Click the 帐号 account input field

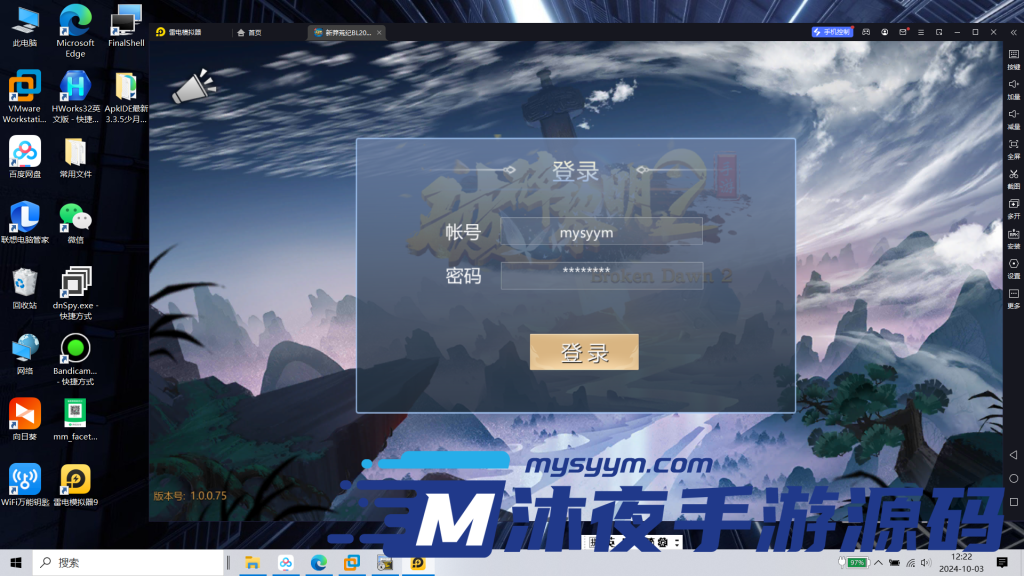(601, 233)
